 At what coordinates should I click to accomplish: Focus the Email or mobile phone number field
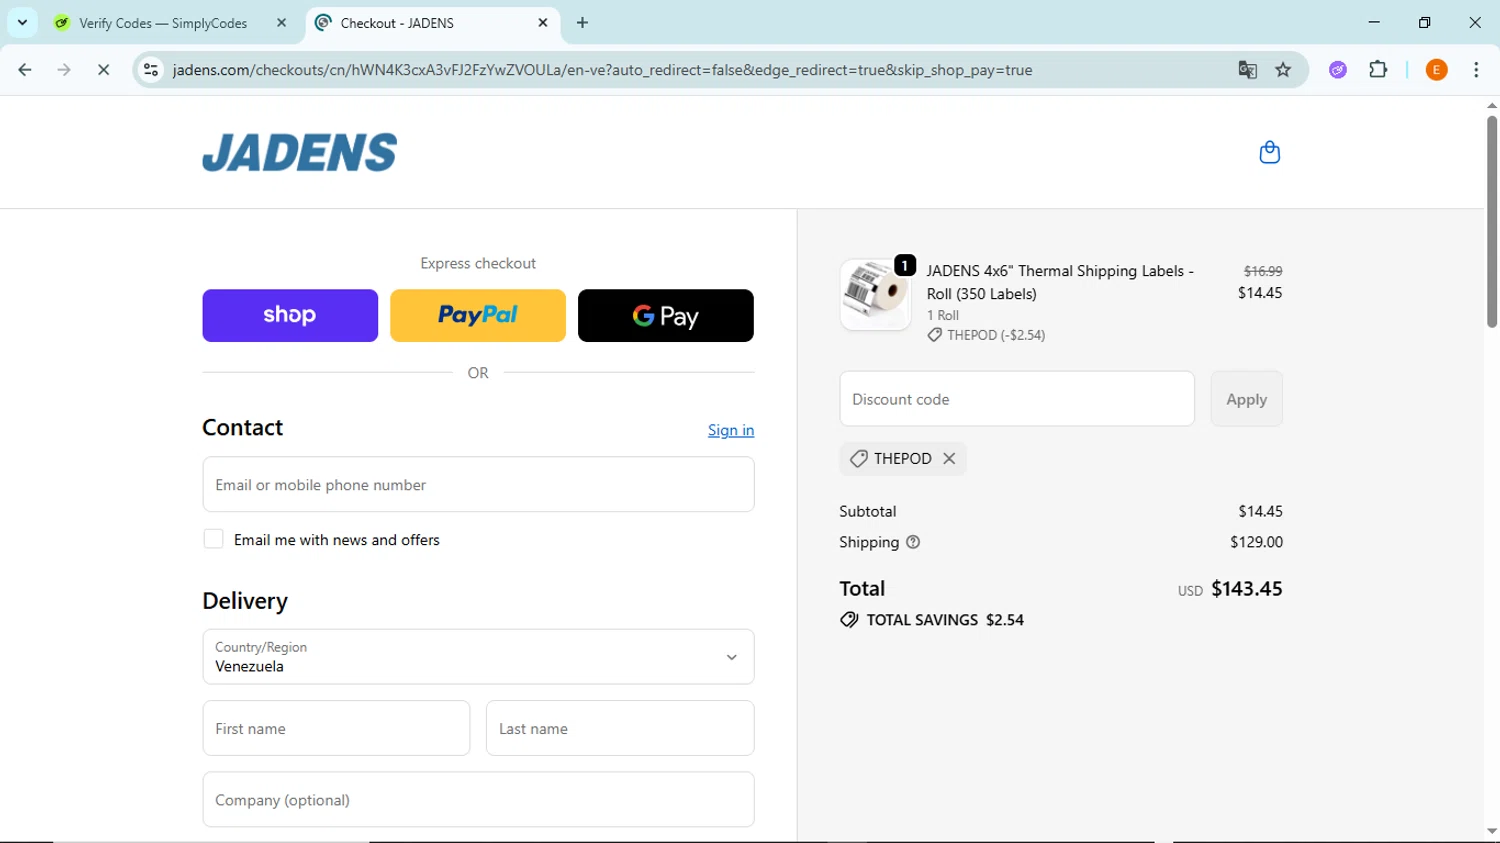point(478,485)
